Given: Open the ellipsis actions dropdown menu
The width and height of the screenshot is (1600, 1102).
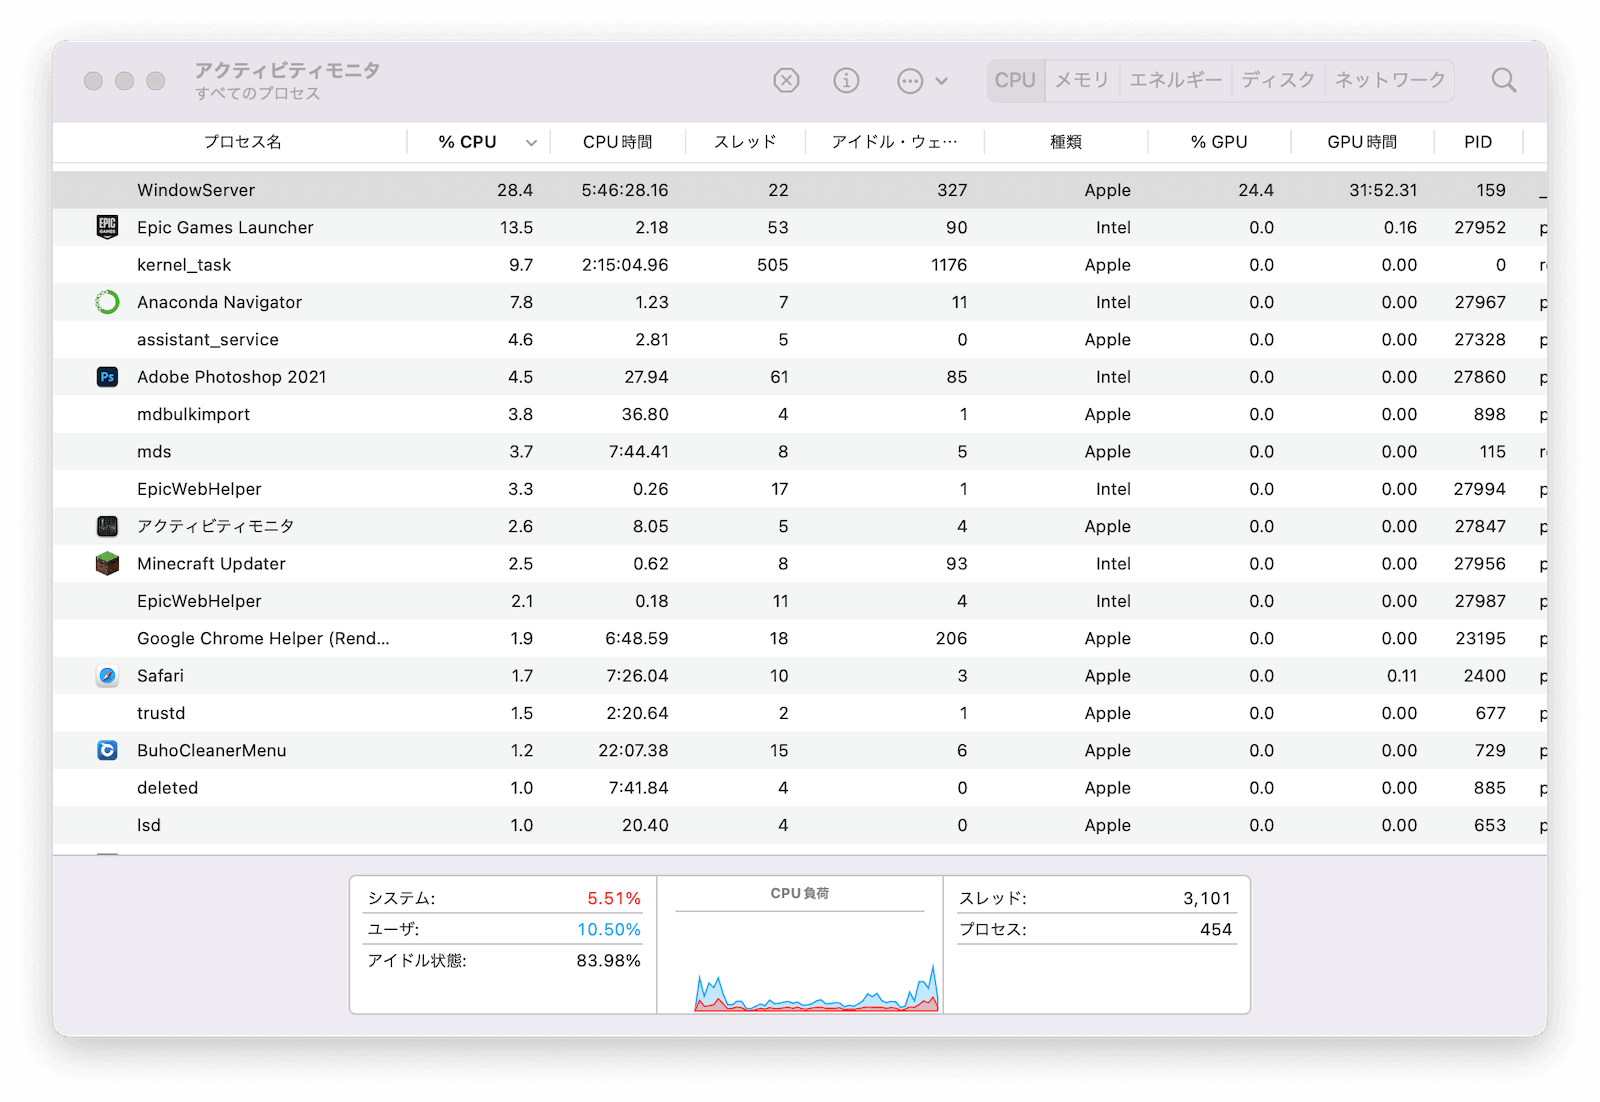Looking at the screenshot, I should pos(922,81).
